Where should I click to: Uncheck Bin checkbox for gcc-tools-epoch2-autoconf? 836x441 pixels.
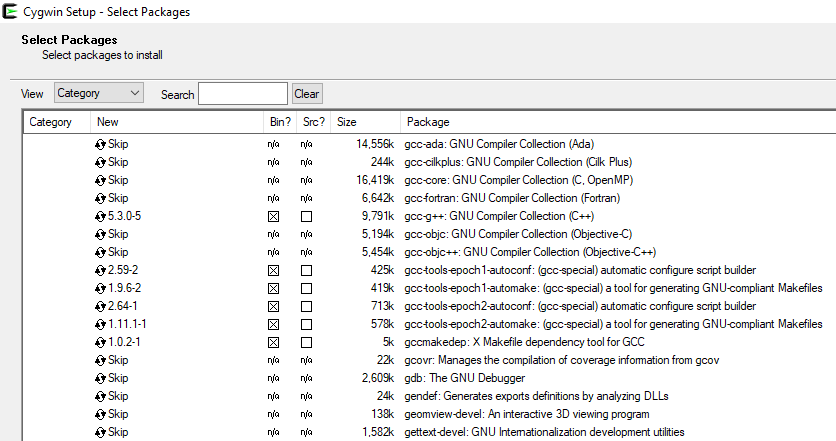(x=274, y=307)
